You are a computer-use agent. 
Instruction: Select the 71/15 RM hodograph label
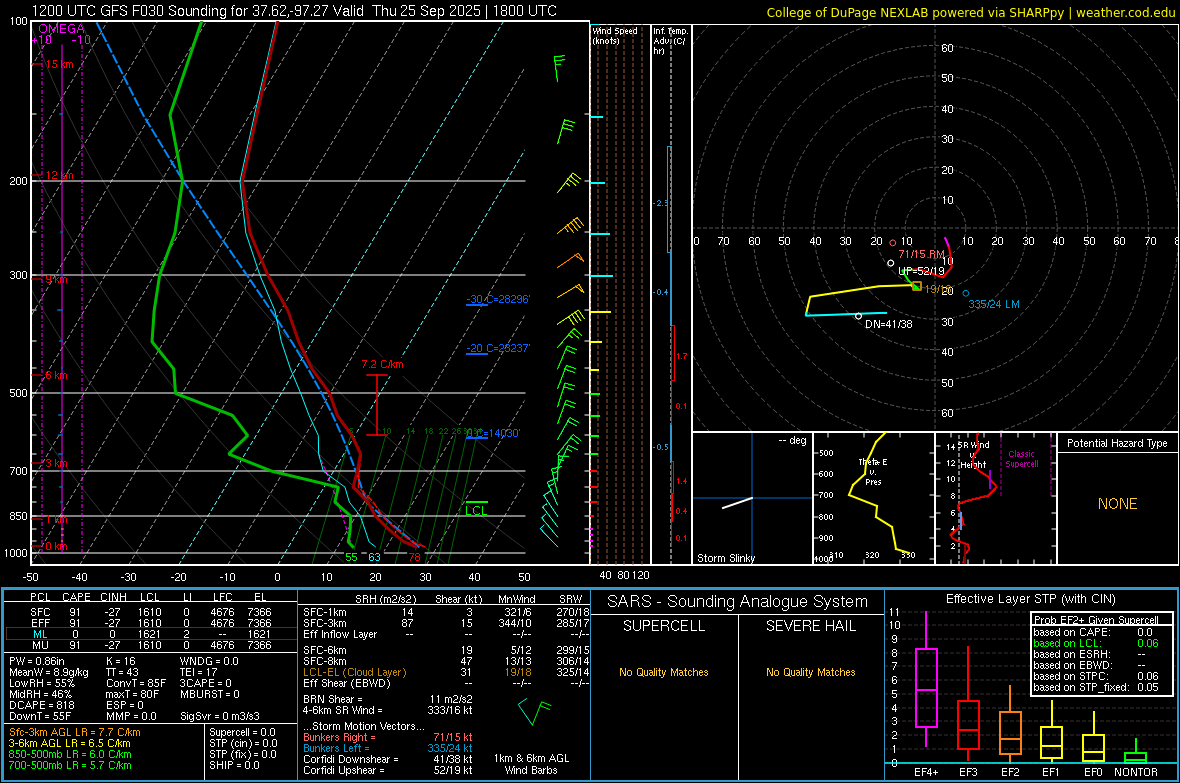[921, 254]
